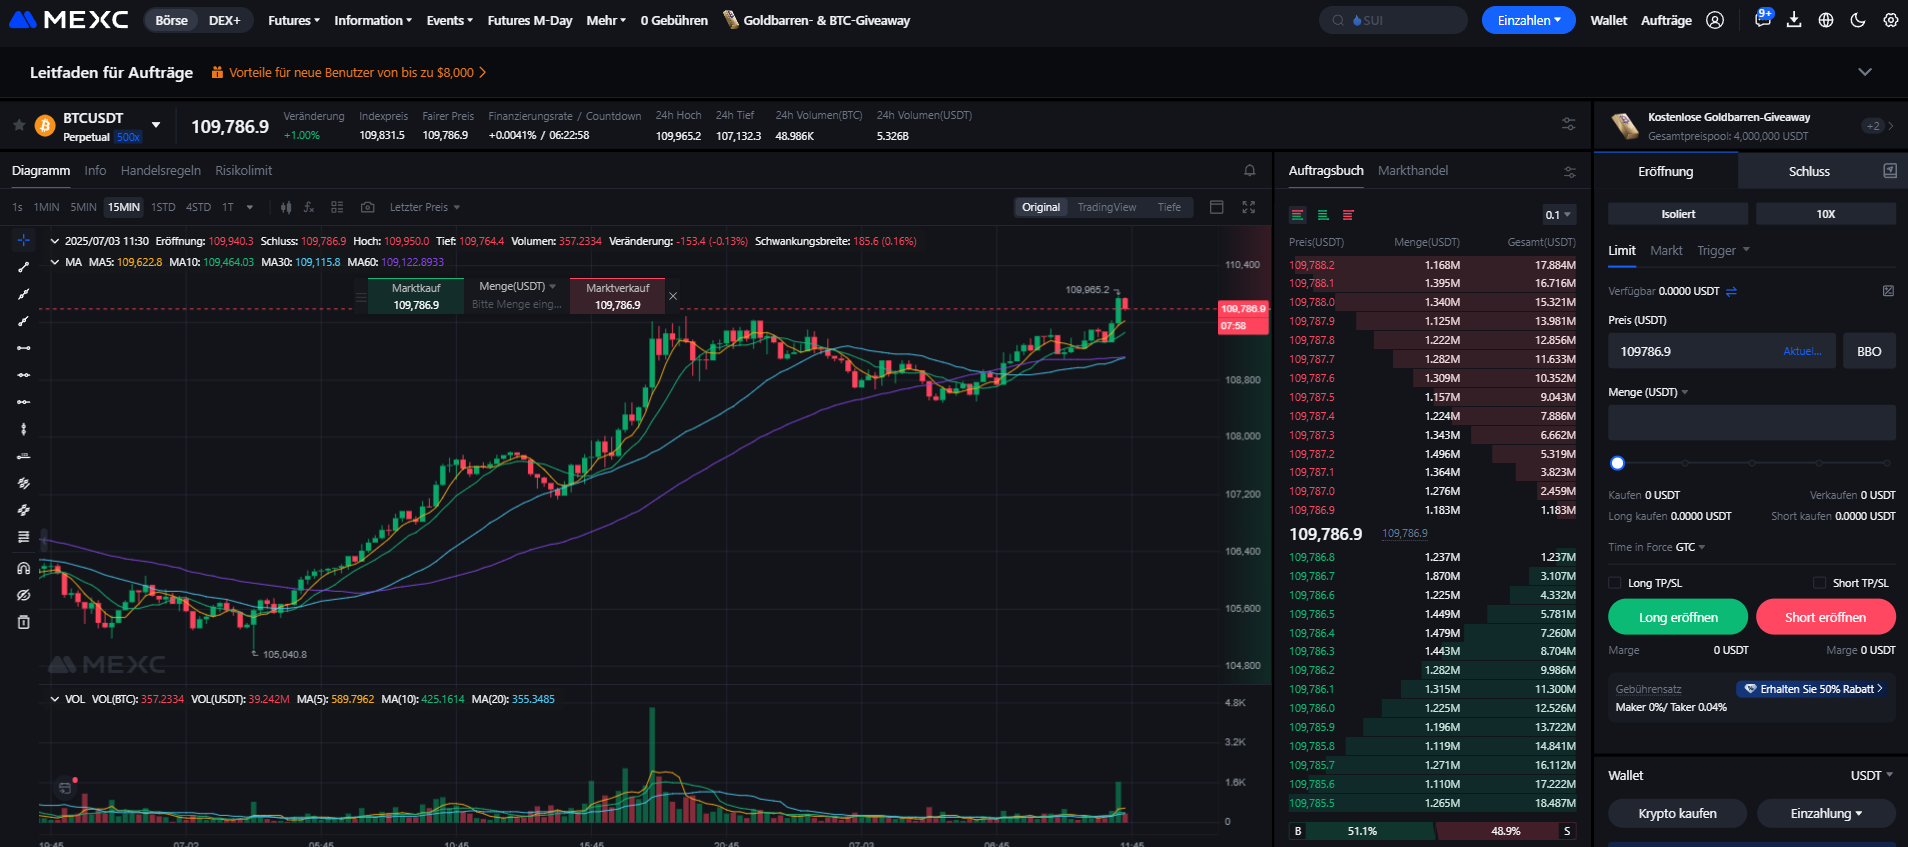
Task: Open the chart layout grid options
Action: coord(337,207)
